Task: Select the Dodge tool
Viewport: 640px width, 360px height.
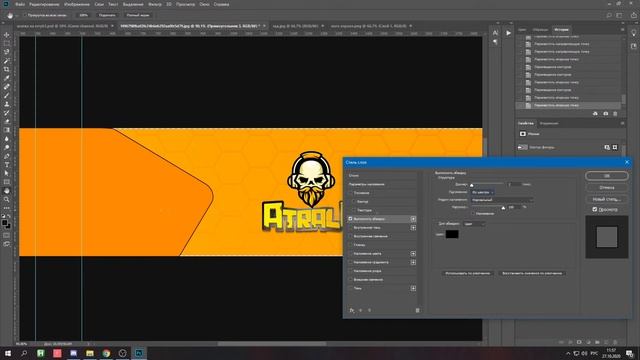Action: tap(7, 147)
